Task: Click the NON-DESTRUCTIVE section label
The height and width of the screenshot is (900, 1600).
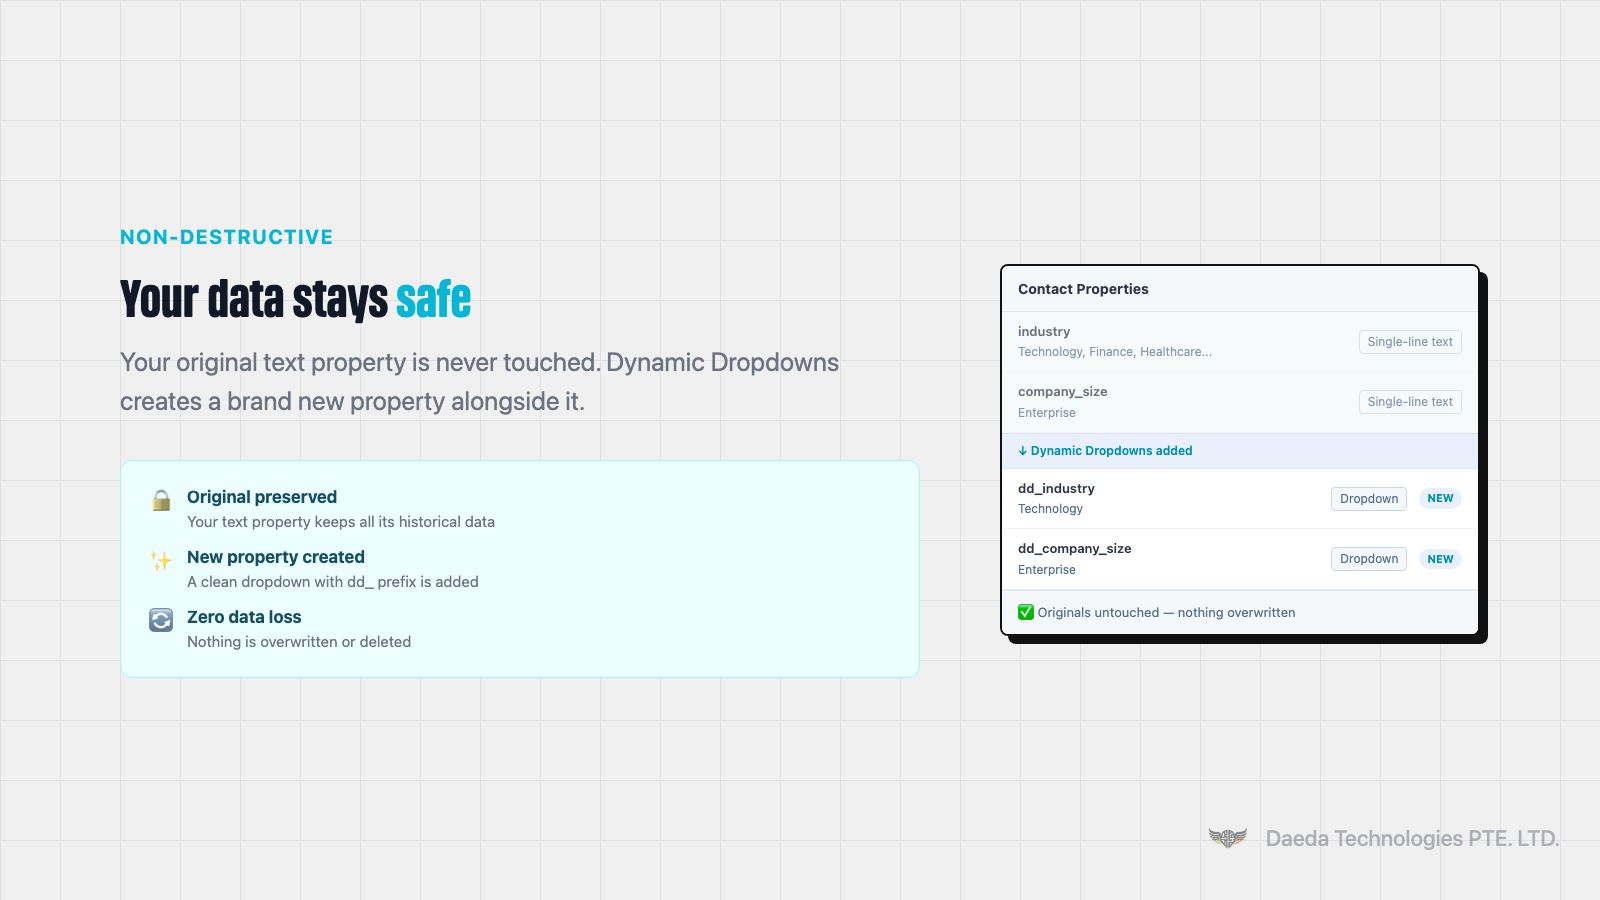Action: [x=226, y=237]
